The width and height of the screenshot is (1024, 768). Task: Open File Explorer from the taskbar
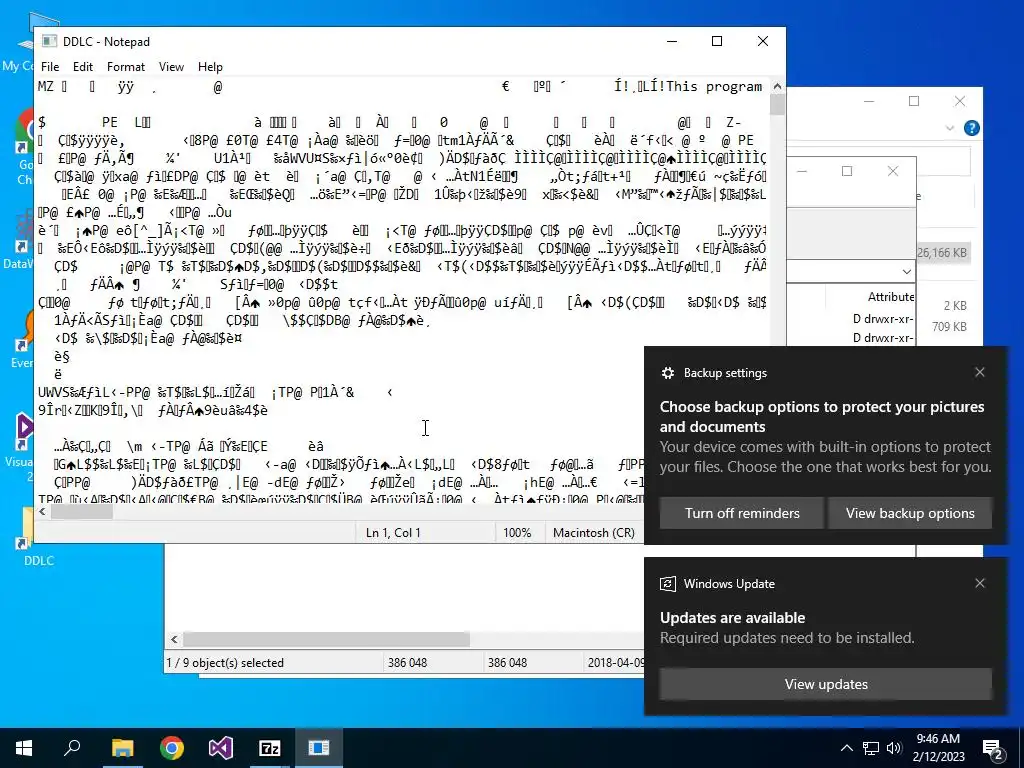[122, 748]
